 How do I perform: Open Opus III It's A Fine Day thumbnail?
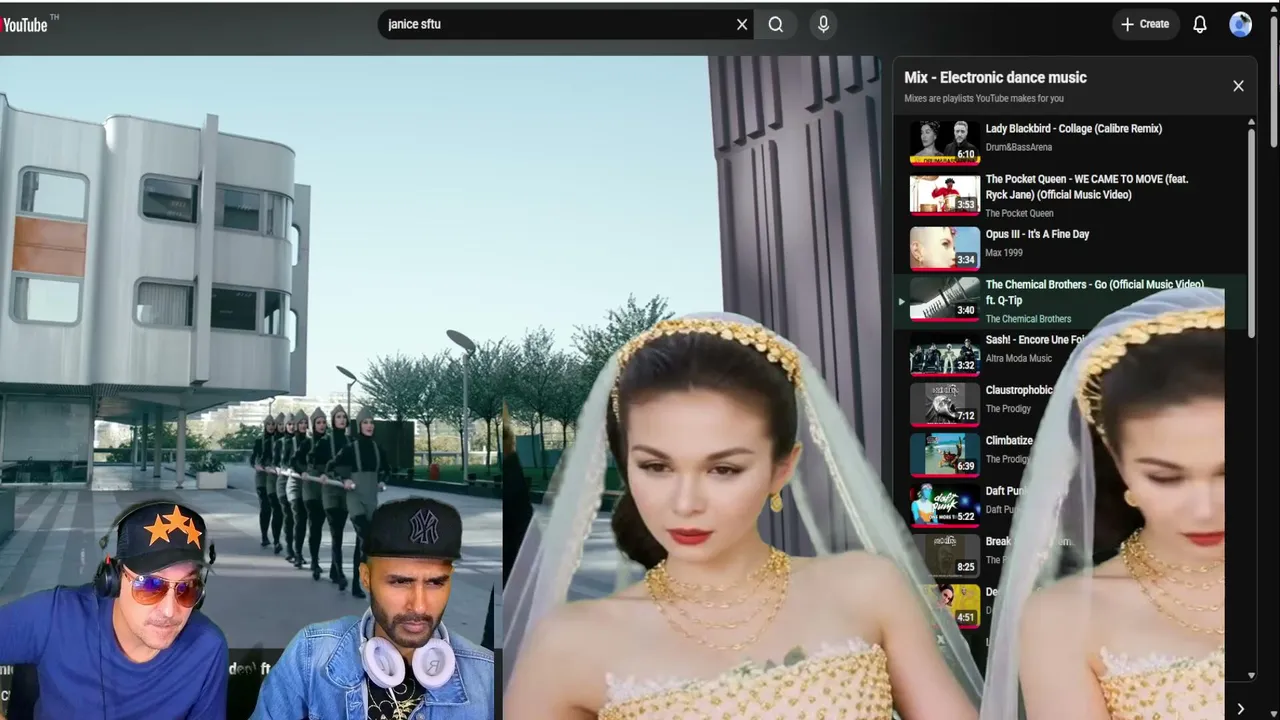point(945,247)
